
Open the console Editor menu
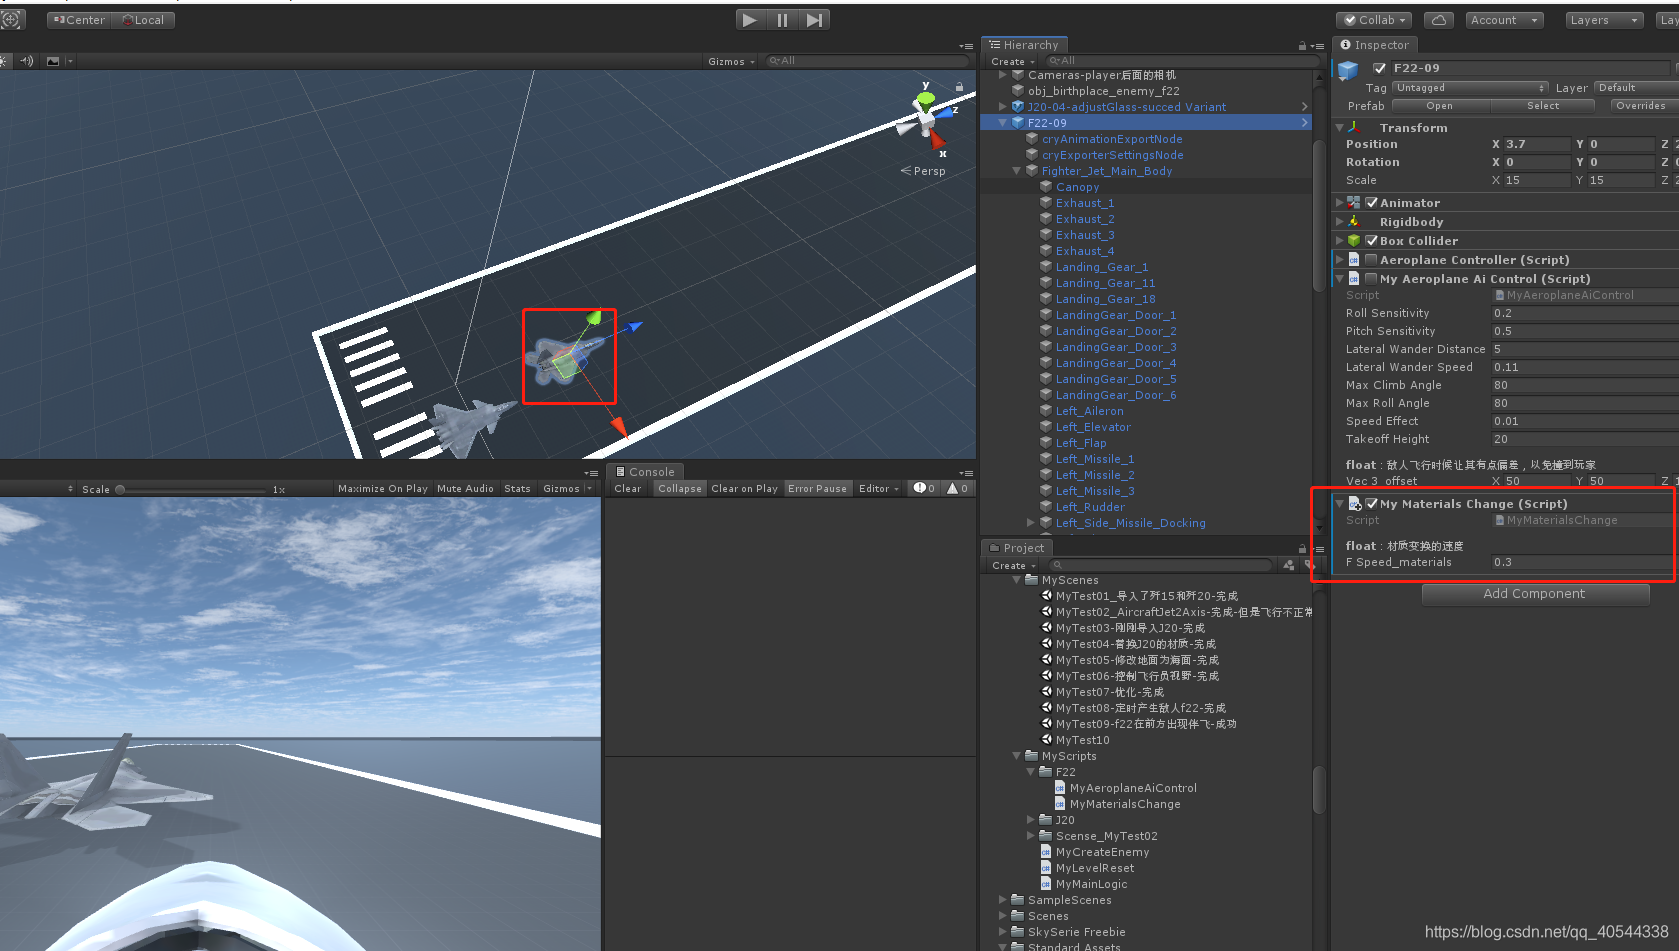(x=878, y=489)
